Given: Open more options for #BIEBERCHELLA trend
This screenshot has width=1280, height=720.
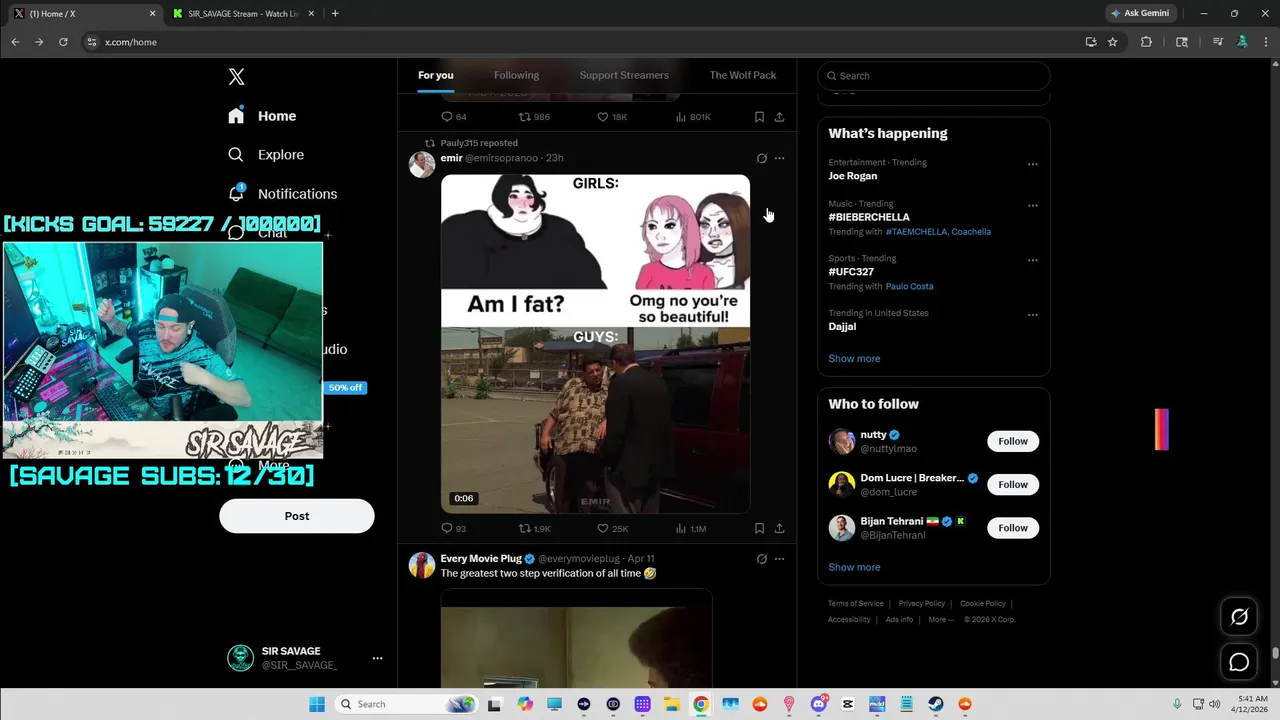Looking at the screenshot, I should (1033, 205).
